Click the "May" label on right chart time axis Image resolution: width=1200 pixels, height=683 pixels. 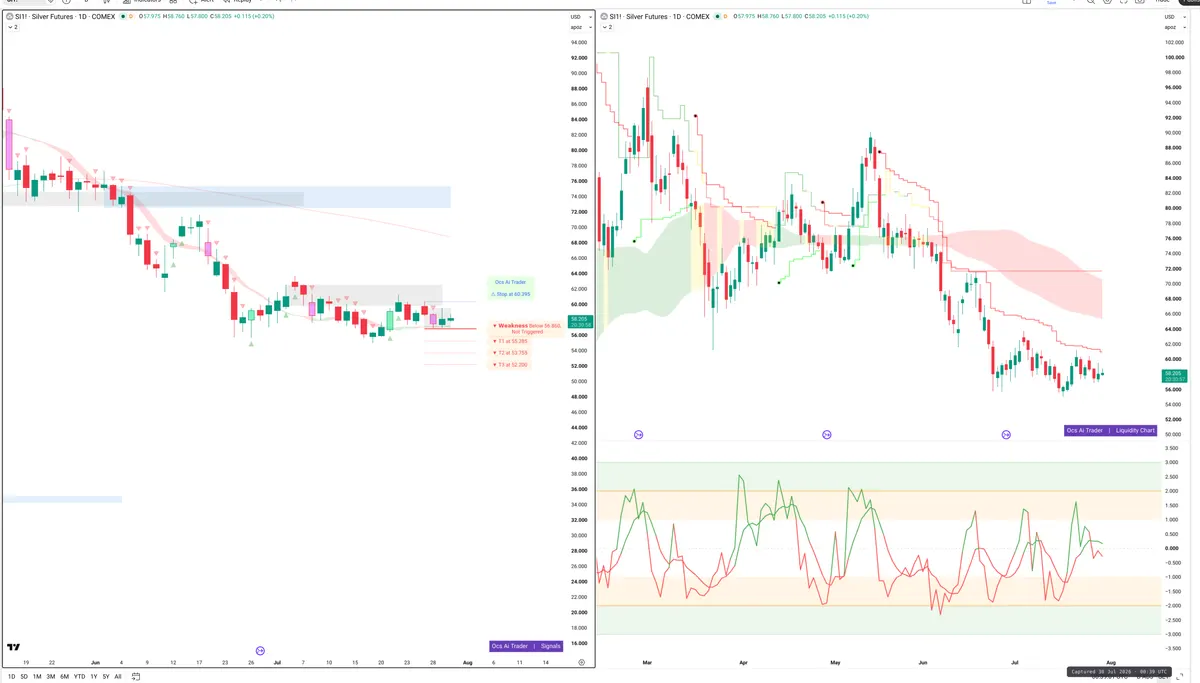[837, 662]
